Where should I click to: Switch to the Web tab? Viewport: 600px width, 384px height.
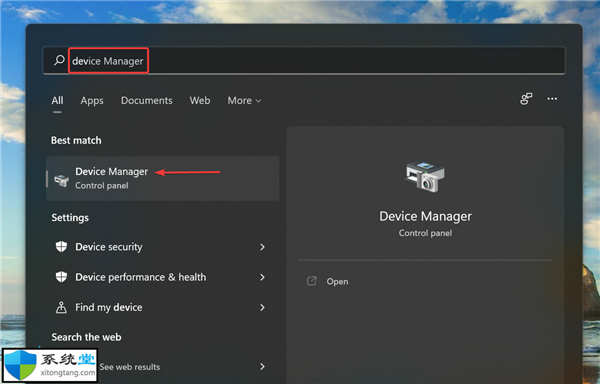pos(200,101)
